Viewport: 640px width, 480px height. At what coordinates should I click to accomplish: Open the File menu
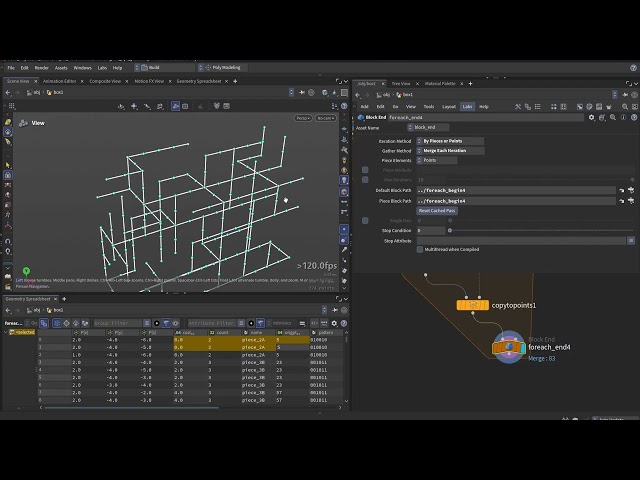(11, 68)
